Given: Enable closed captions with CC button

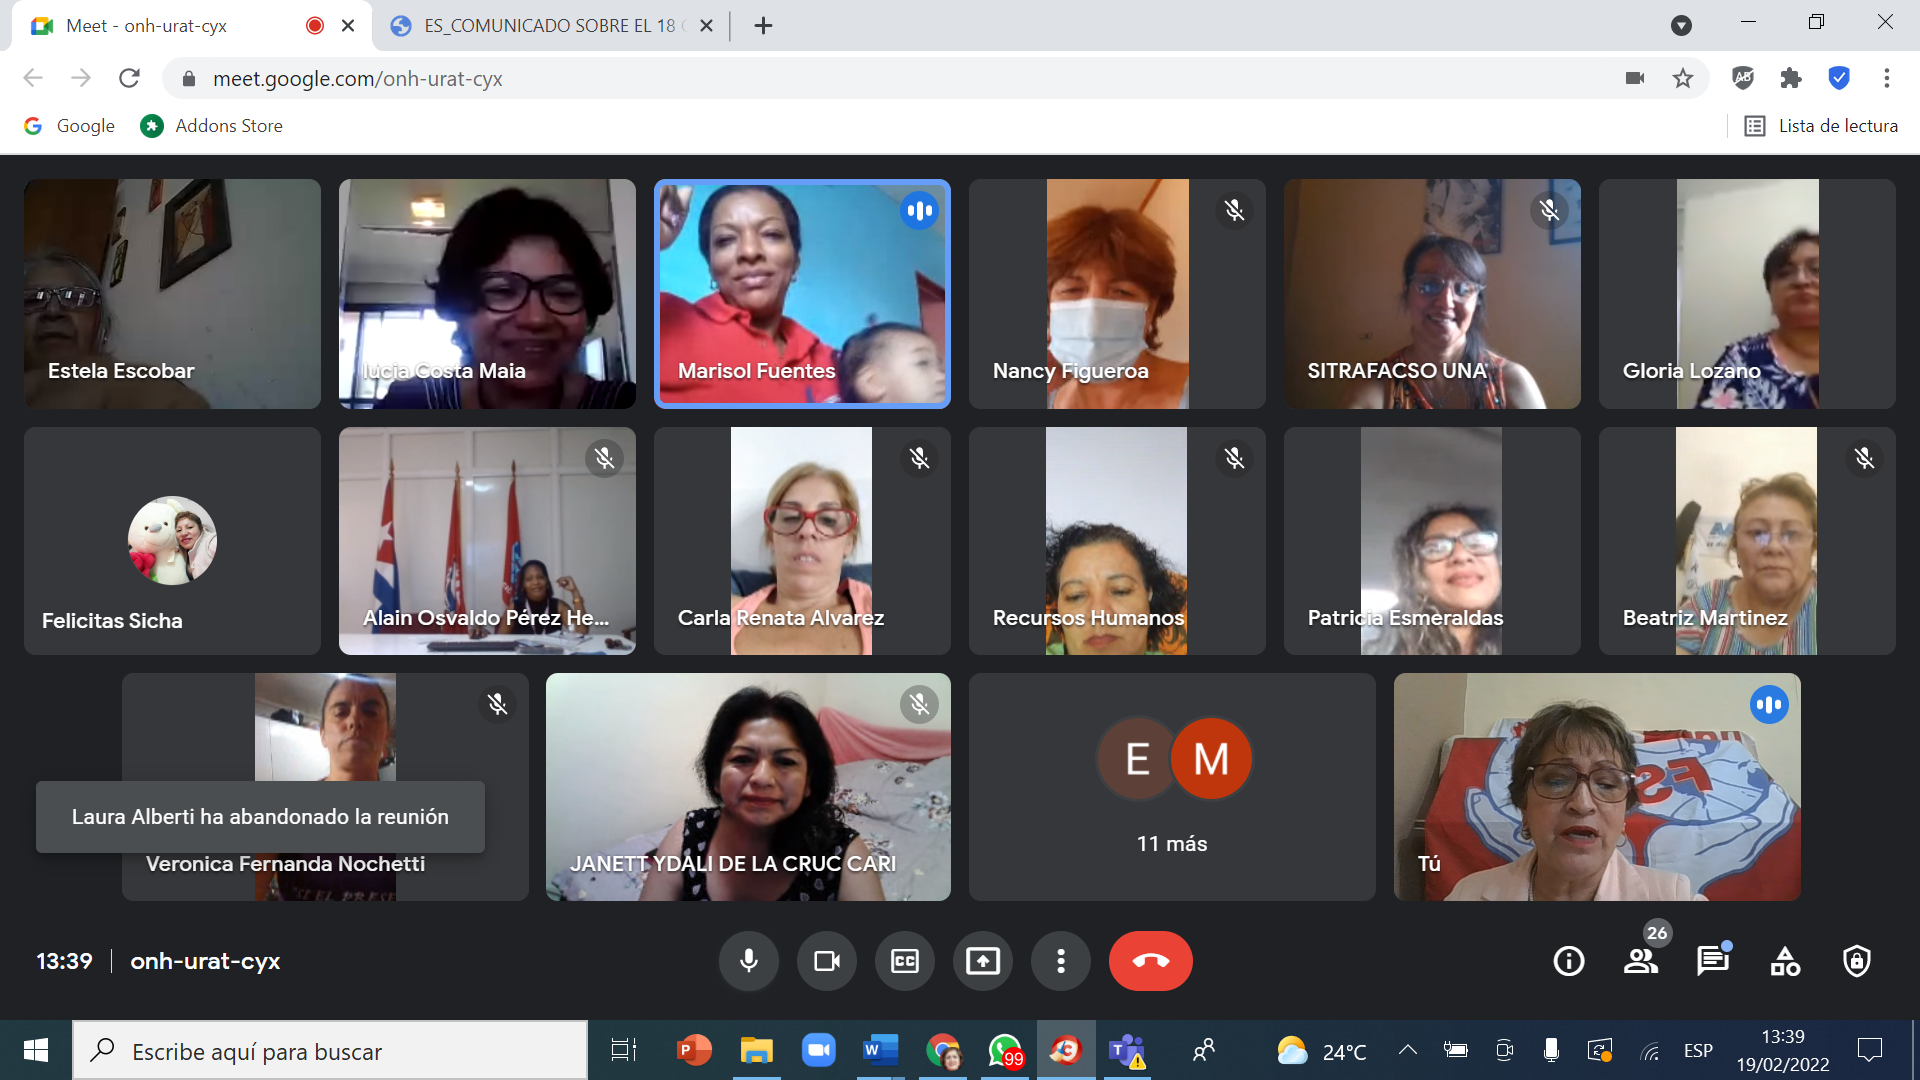Looking at the screenshot, I should tap(905, 961).
